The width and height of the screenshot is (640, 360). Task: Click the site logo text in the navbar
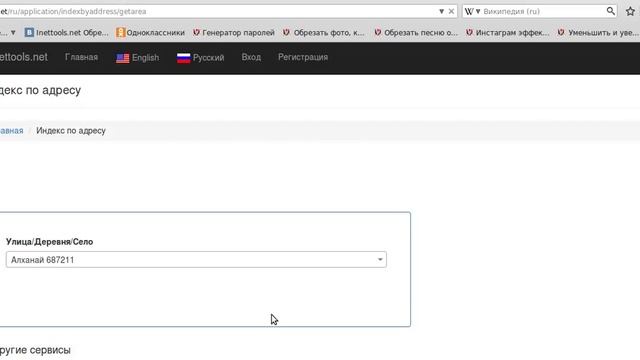tap(24, 57)
